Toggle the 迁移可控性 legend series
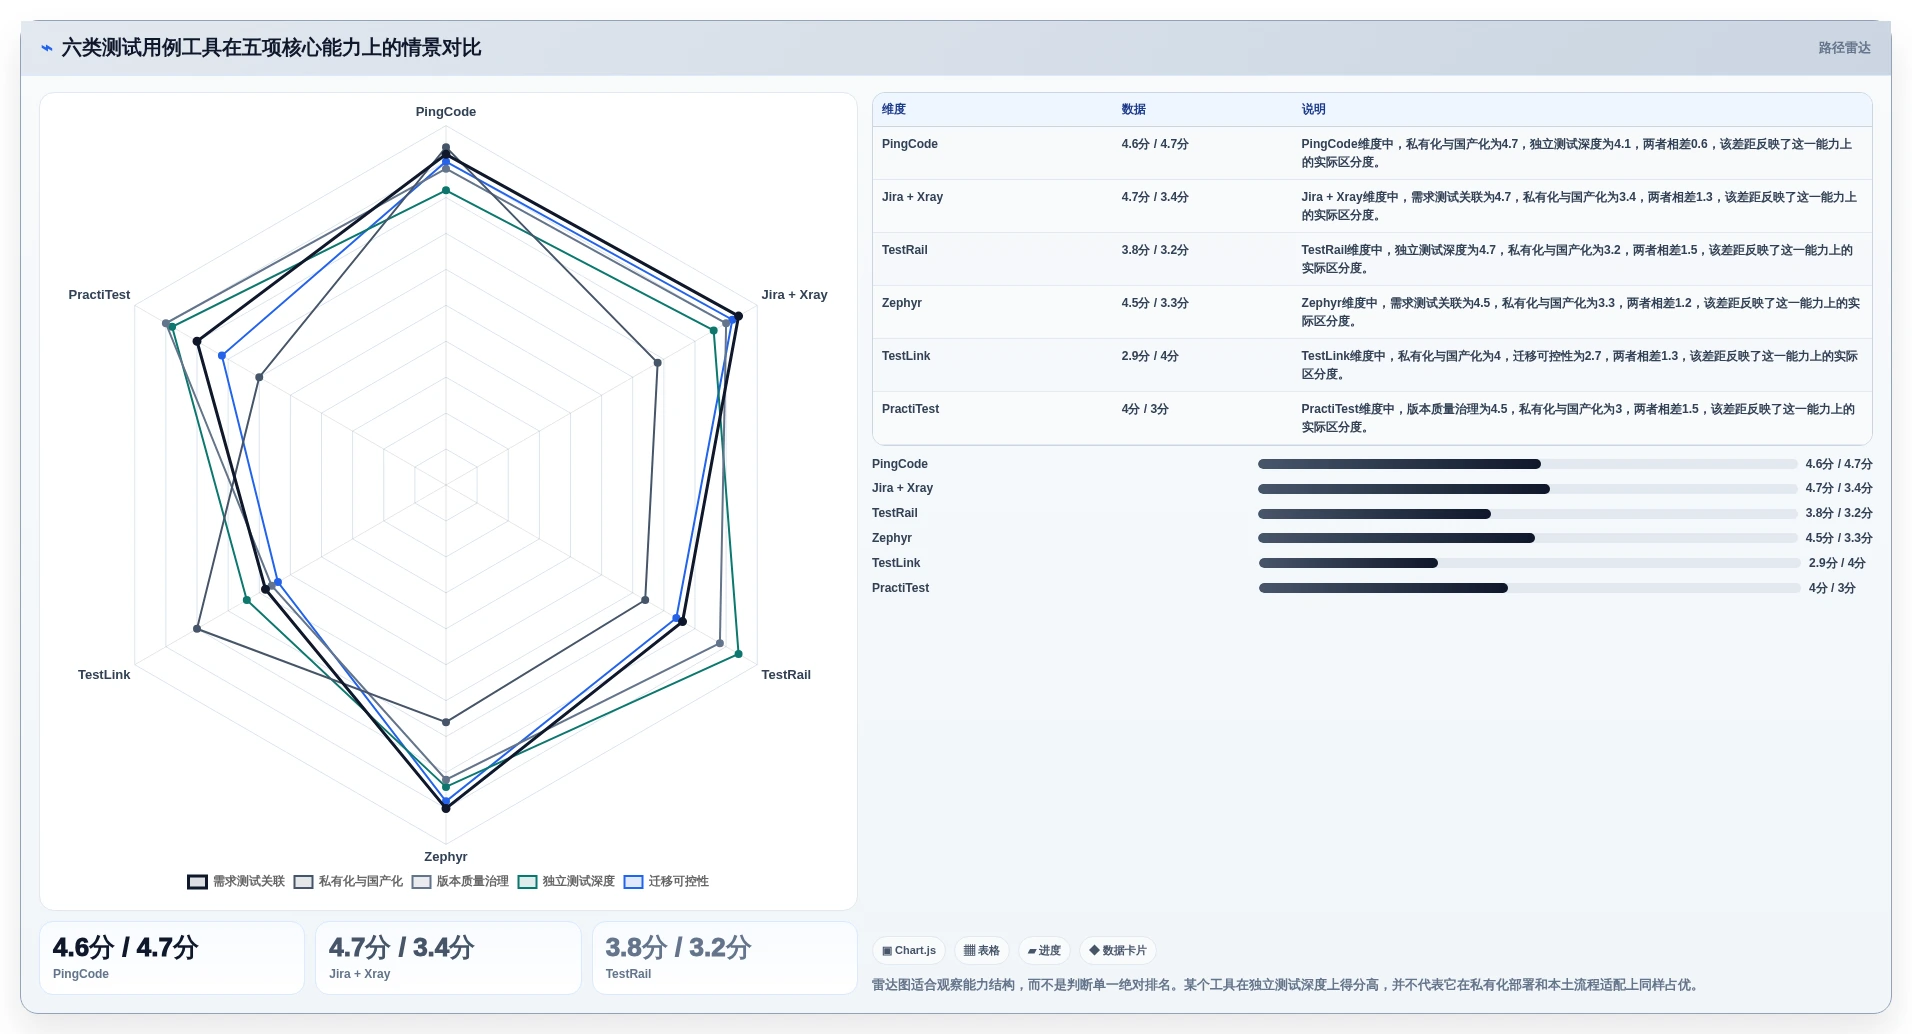 (666, 882)
